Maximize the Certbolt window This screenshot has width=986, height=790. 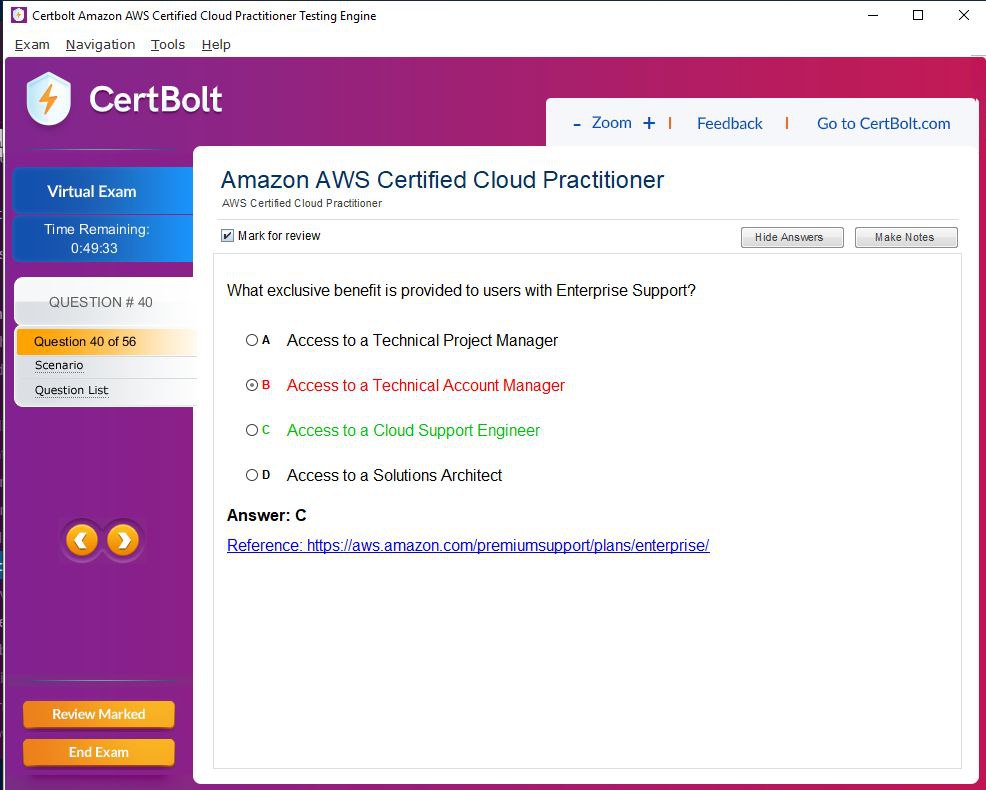pyautogui.click(x=918, y=15)
